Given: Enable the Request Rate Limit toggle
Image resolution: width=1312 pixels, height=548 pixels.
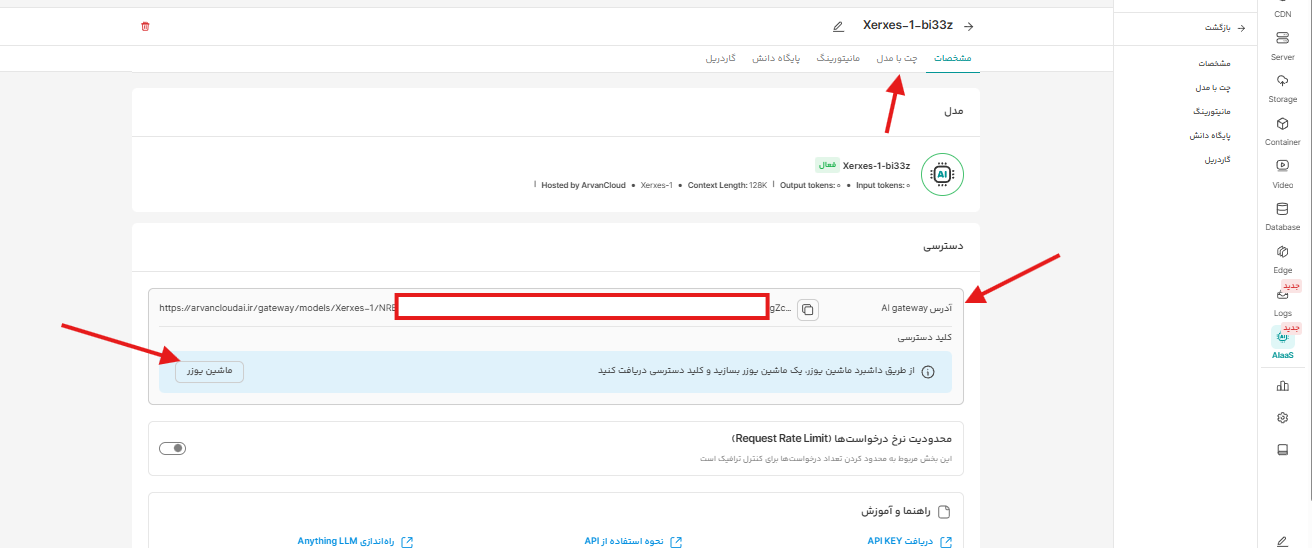Looking at the screenshot, I should 174,448.
